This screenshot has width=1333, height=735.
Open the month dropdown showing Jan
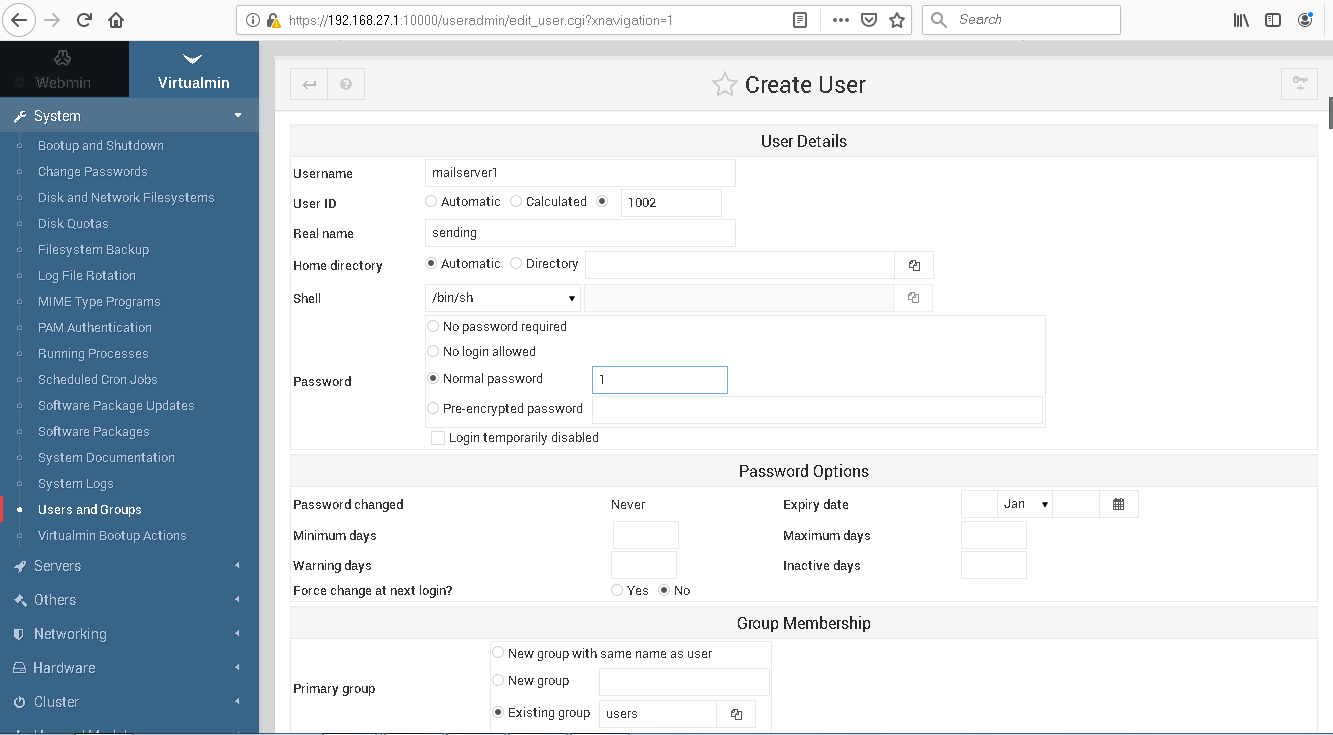pos(1024,503)
